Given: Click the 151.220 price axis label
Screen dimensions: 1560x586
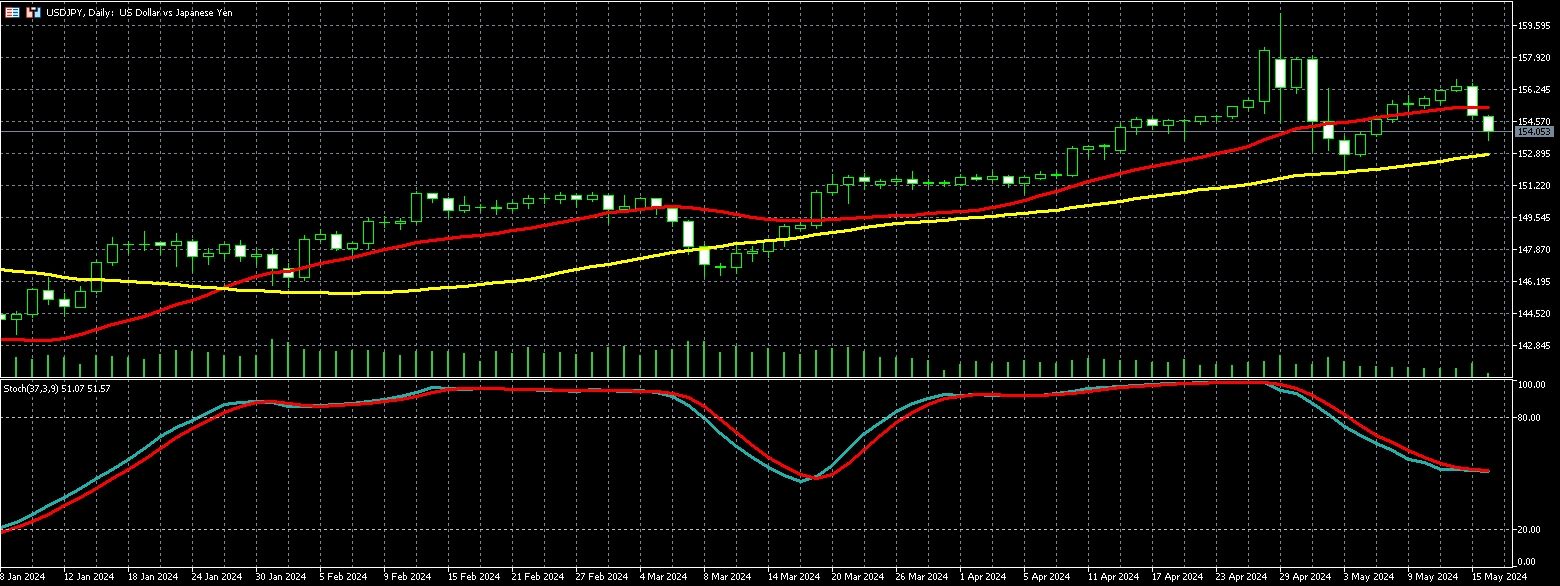Looking at the screenshot, I should (1533, 185).
